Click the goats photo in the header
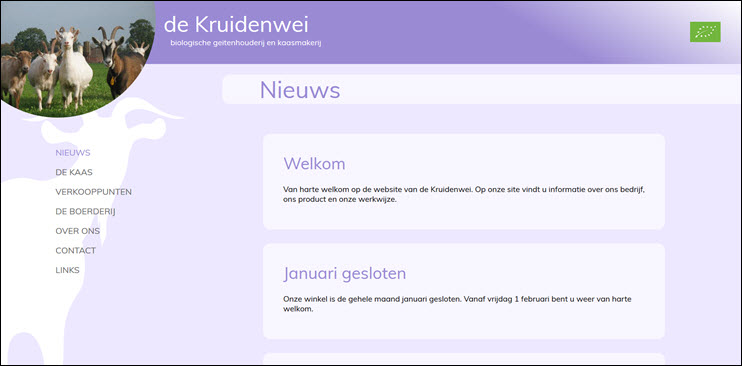The width and height of the screenshot is (742, 366). click(x=76, y=57)
